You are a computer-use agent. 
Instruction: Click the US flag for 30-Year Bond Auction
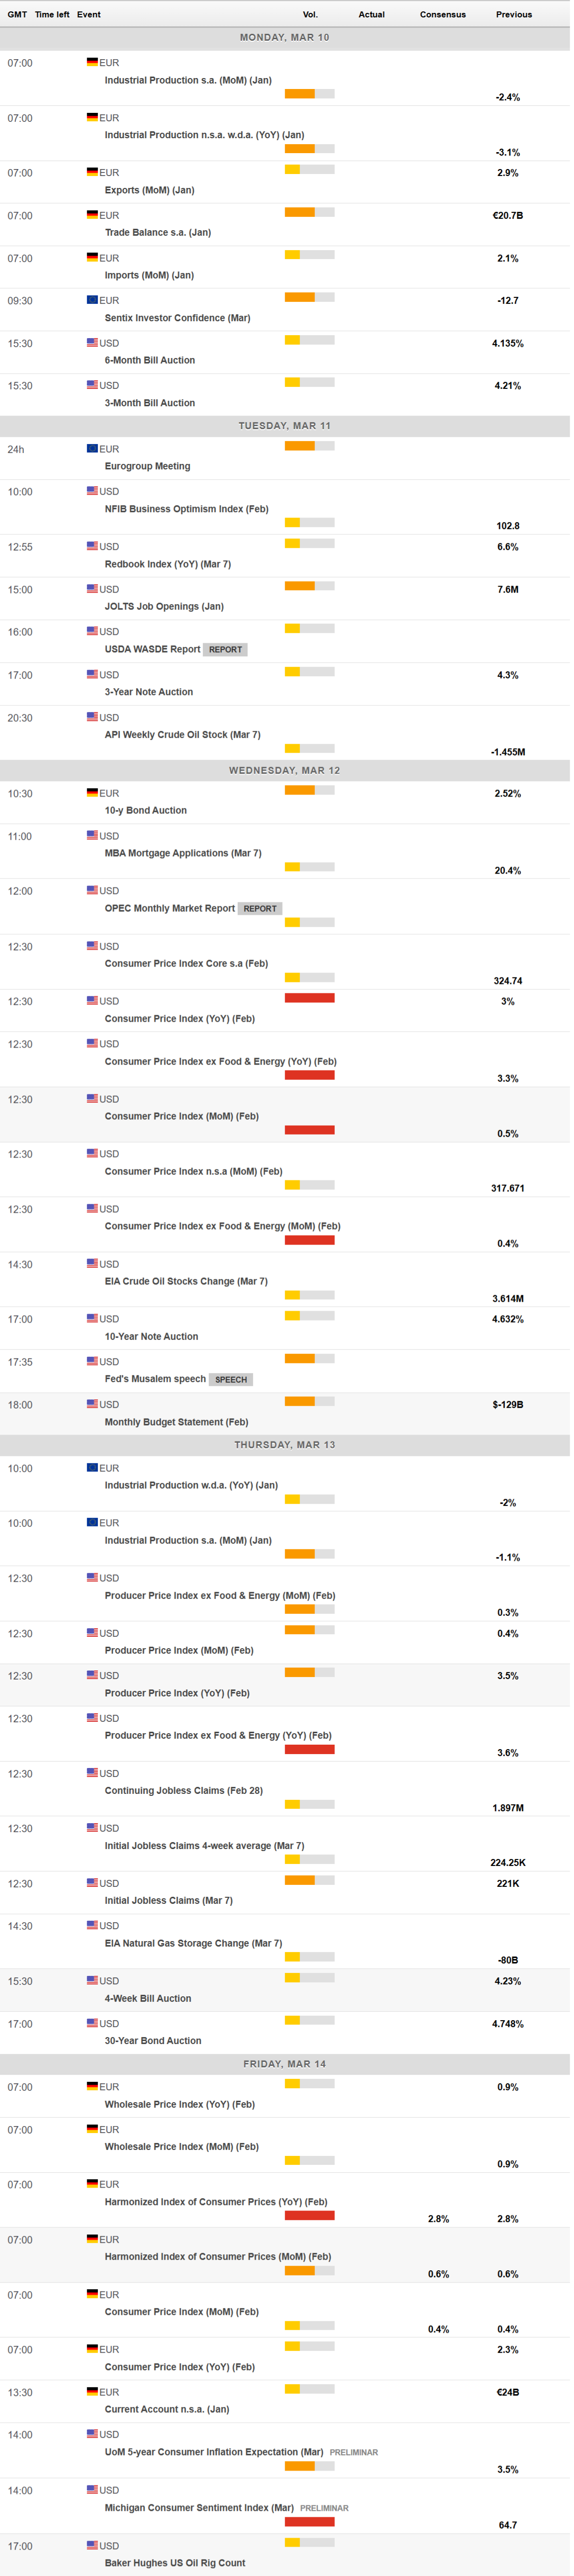92,2023
